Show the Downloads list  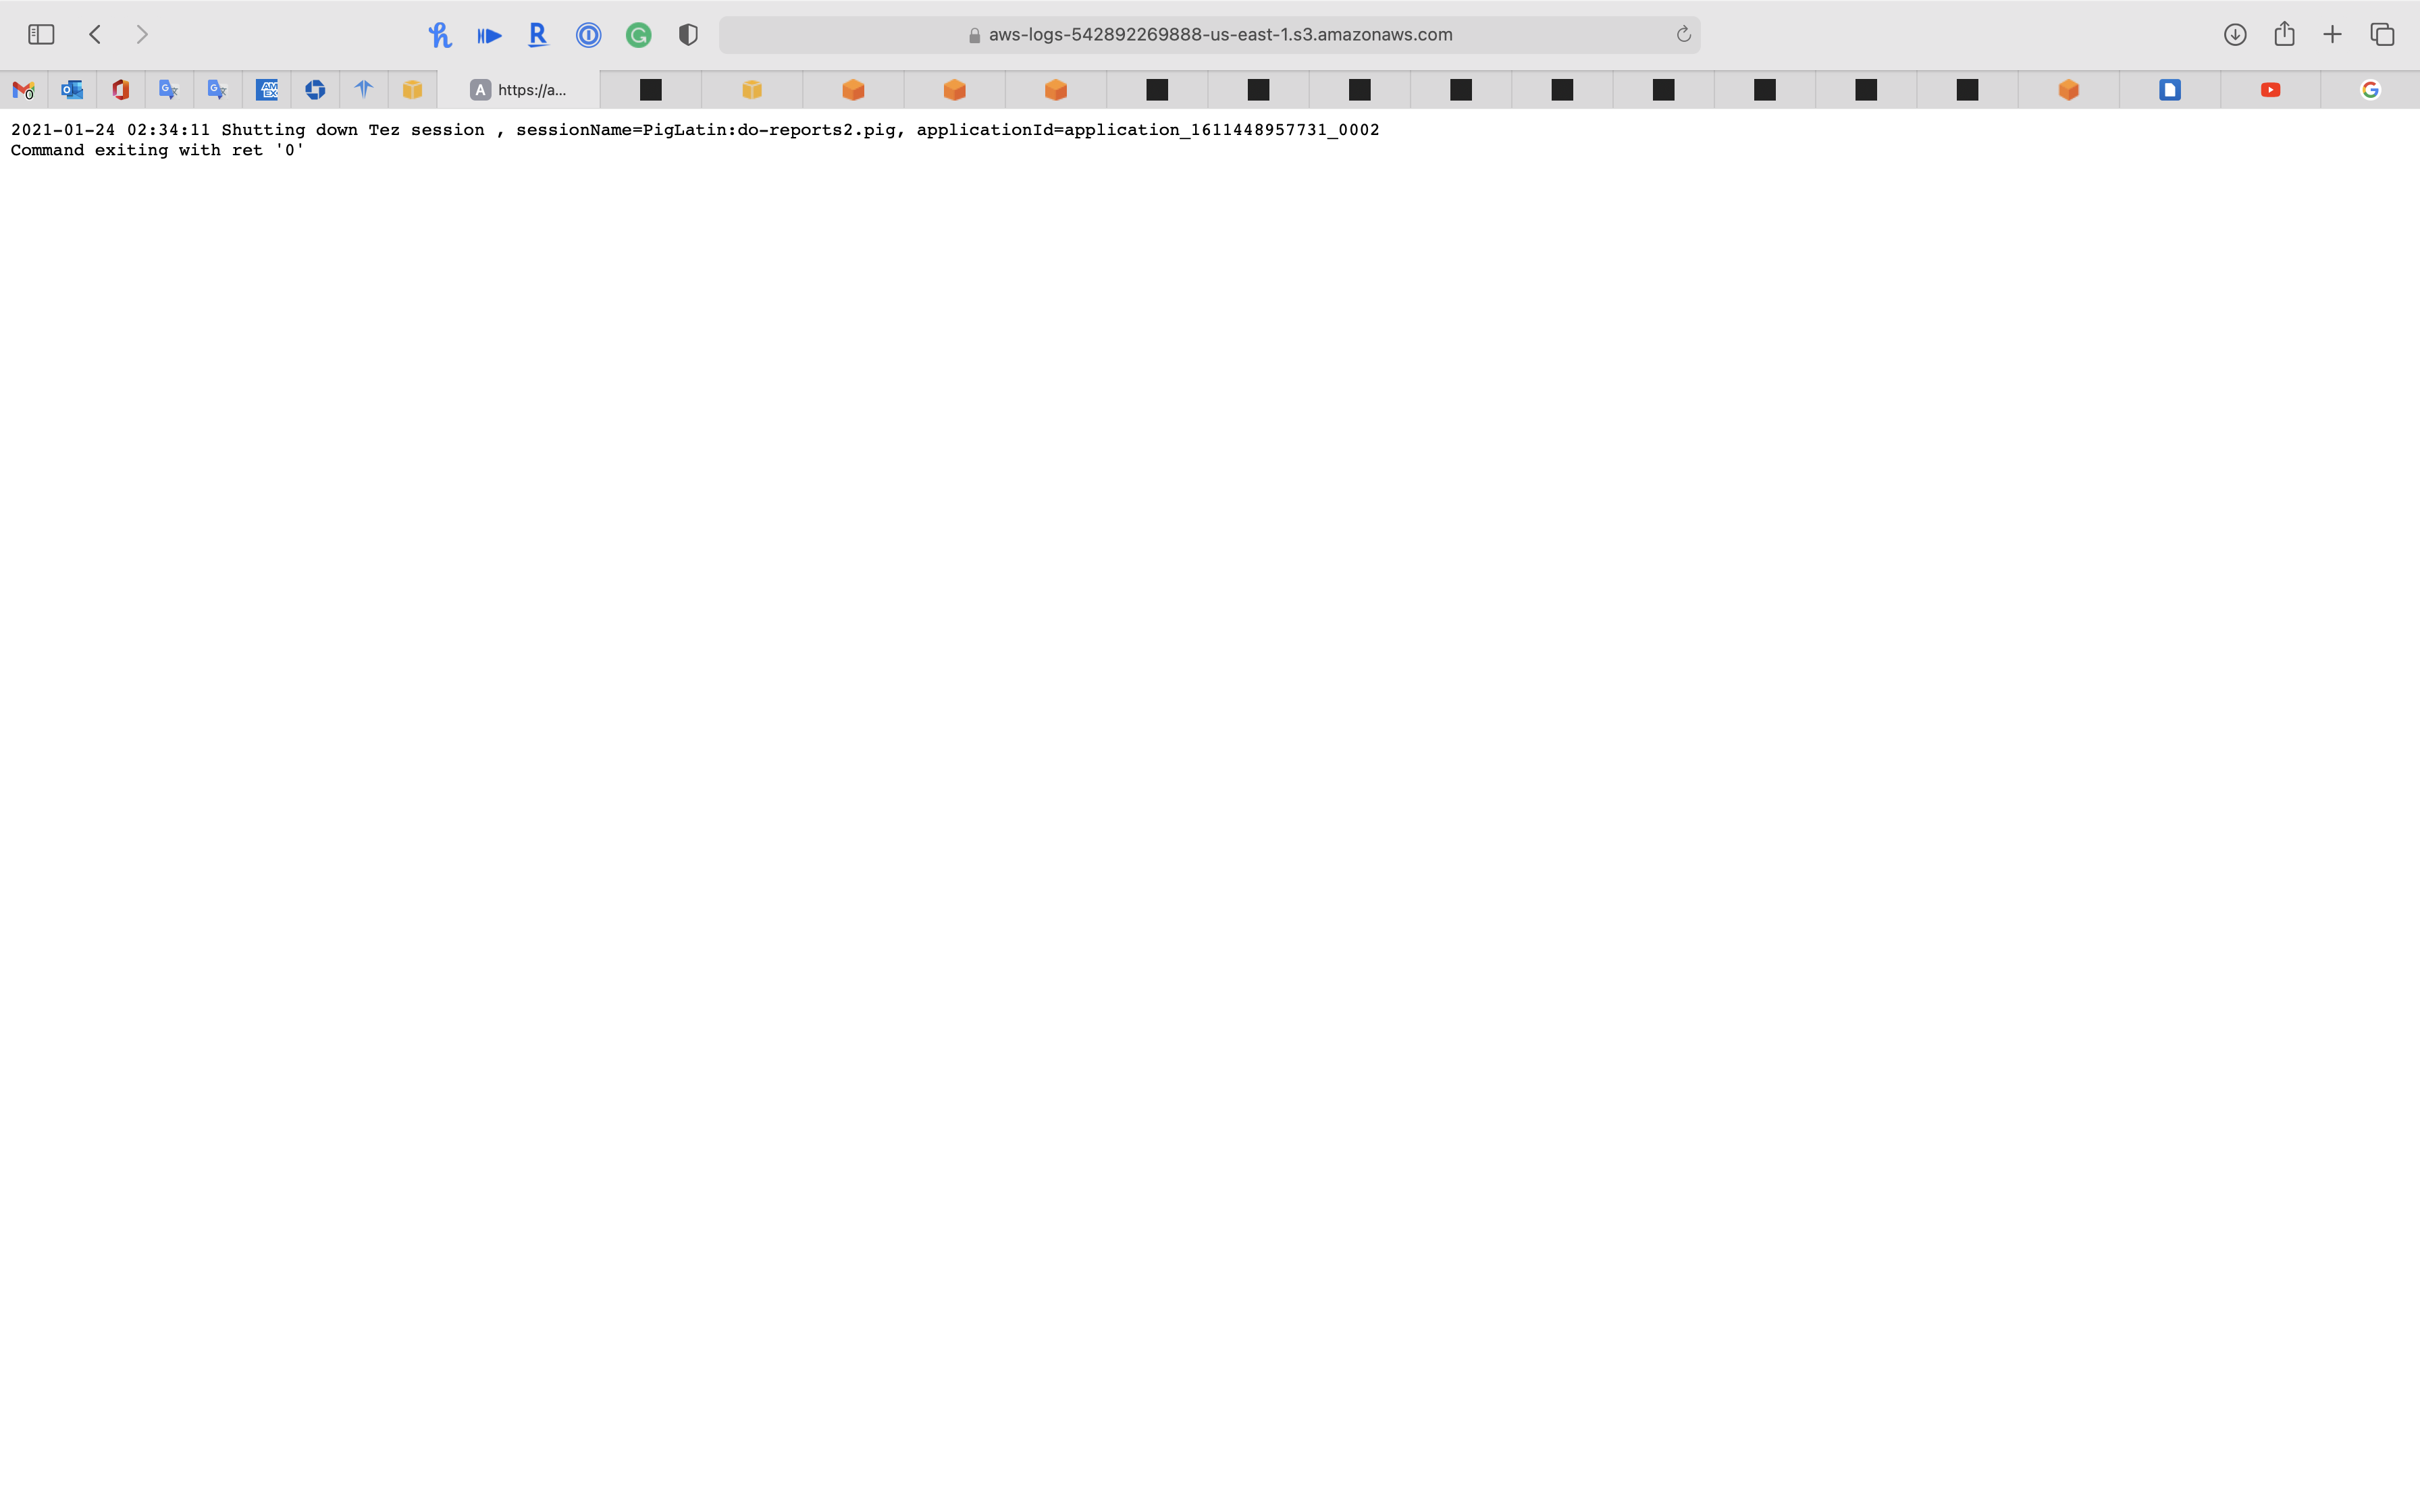tap(2235, 35)
